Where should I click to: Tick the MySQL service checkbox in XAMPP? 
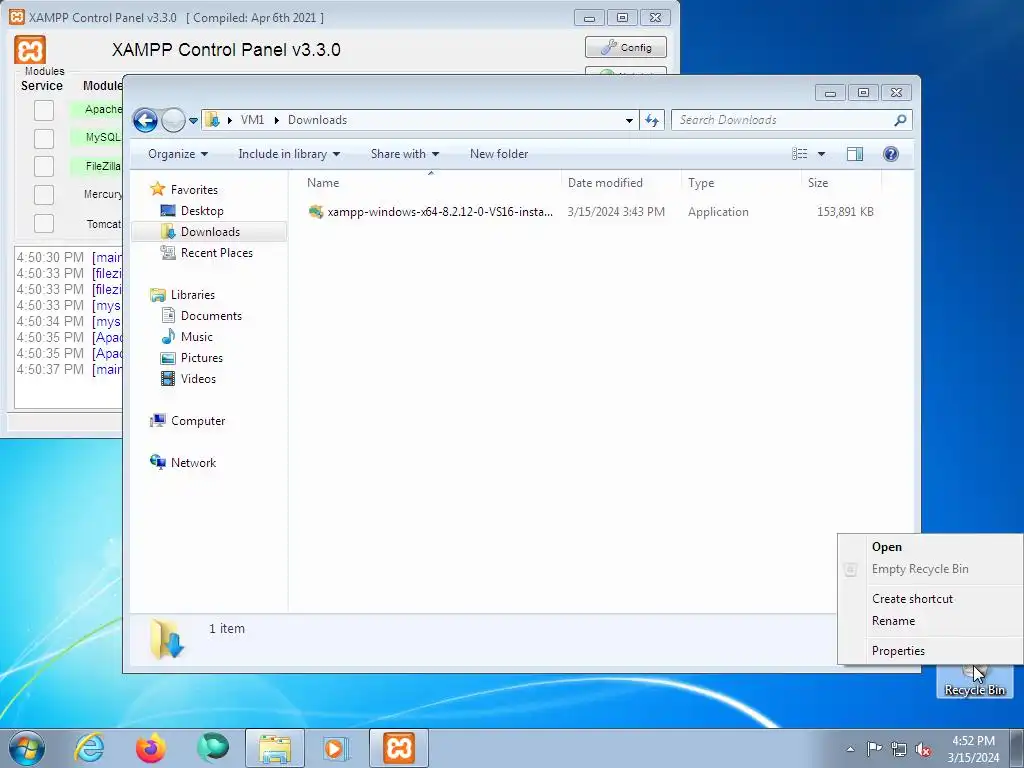click(44, 138)
